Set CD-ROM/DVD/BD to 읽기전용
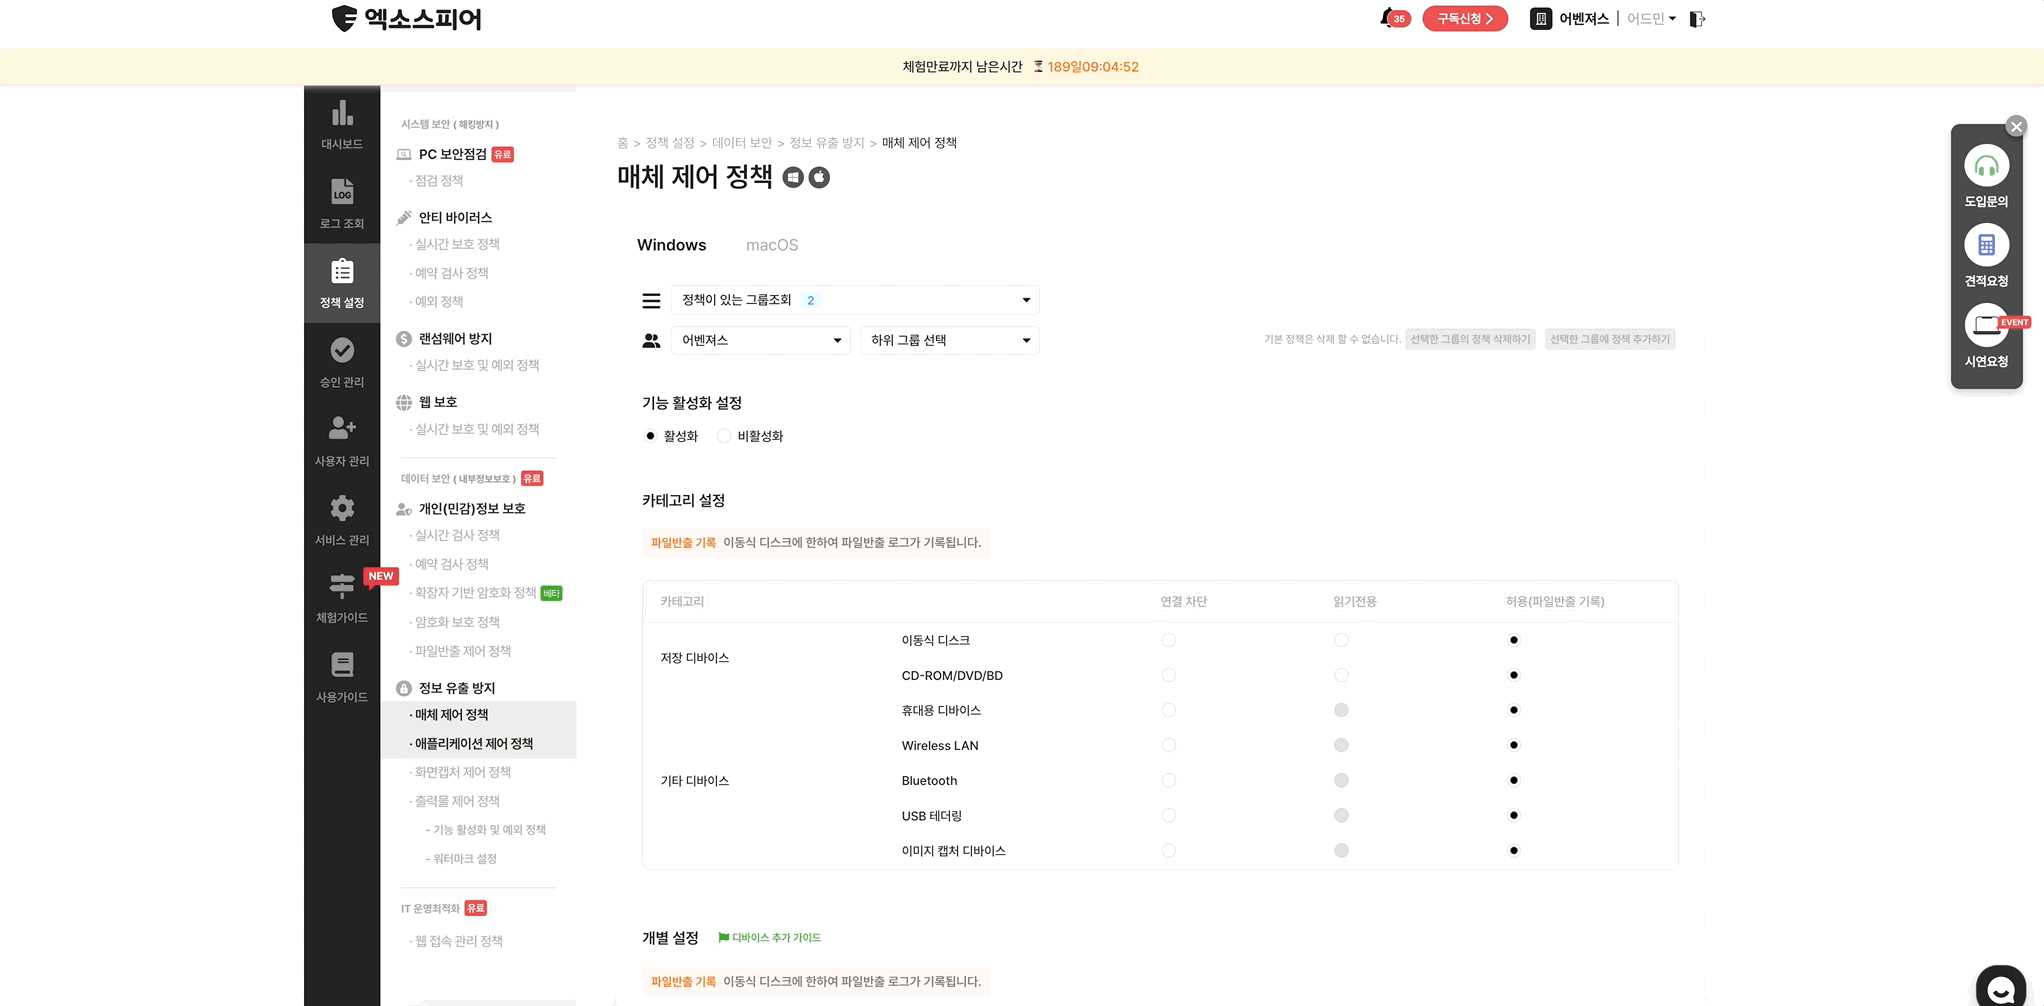Screen dimensions: 2044x1006 pos(1341,675)
